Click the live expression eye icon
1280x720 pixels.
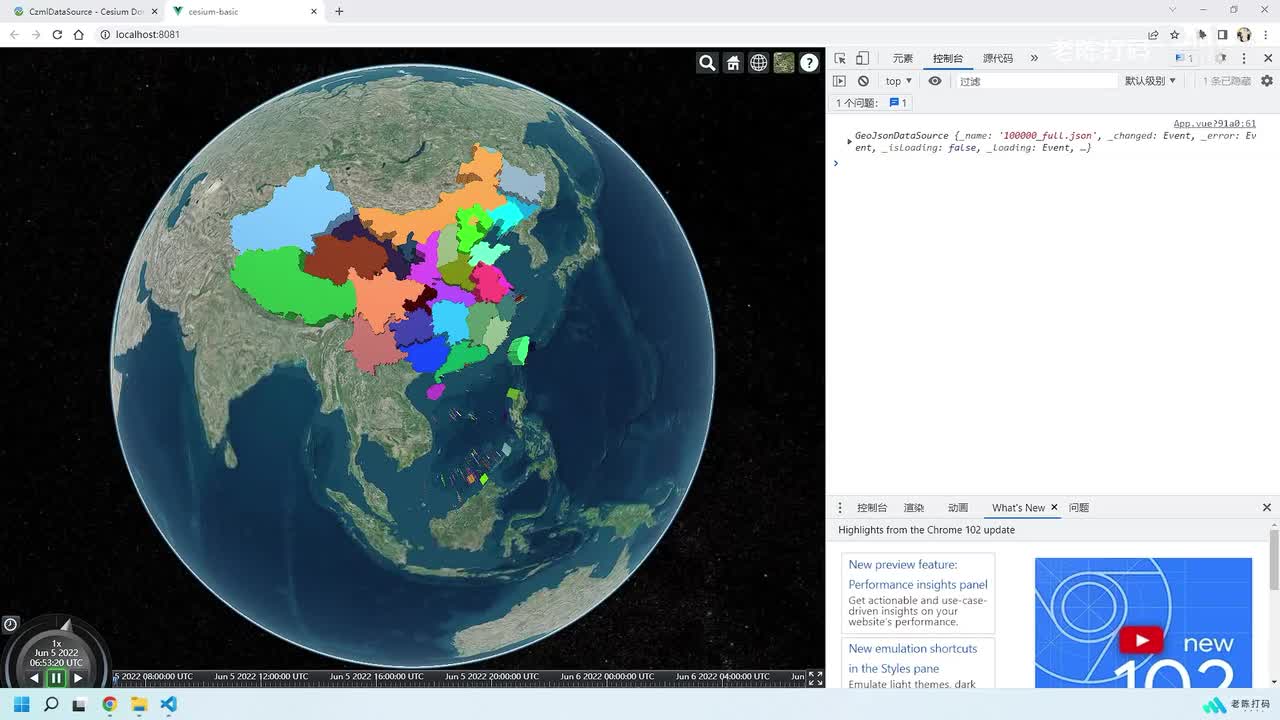pyautogui.click(x=935, y=81)
